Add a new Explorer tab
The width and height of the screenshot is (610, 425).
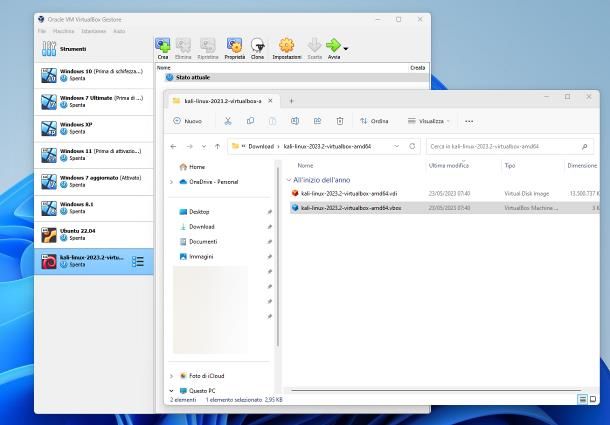[x=291, y=101]
